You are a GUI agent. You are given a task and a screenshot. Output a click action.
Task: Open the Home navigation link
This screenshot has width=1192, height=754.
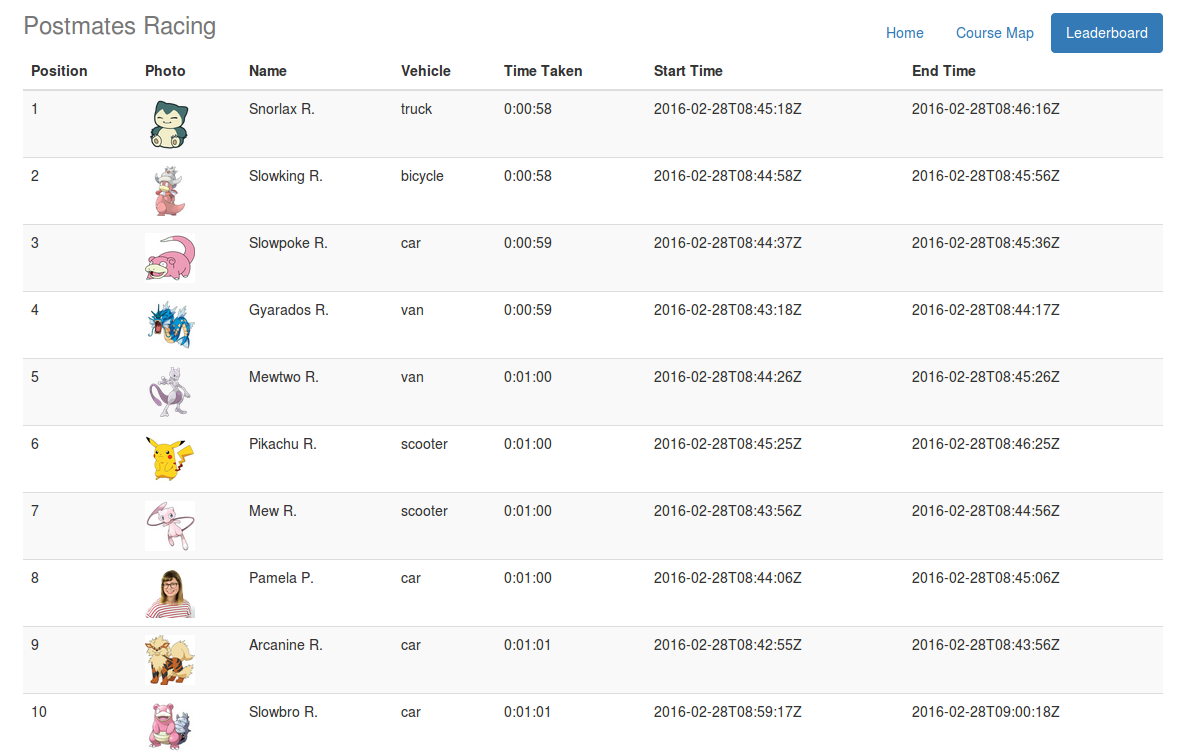click(904, 33)
